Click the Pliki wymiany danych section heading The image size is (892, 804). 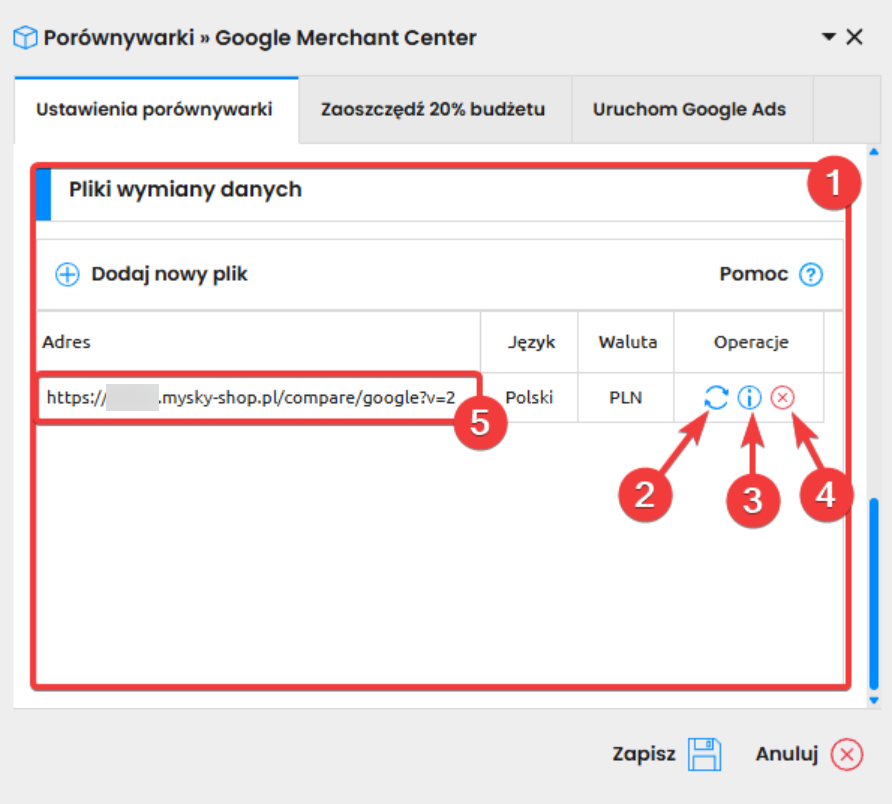tap(185, 189)
